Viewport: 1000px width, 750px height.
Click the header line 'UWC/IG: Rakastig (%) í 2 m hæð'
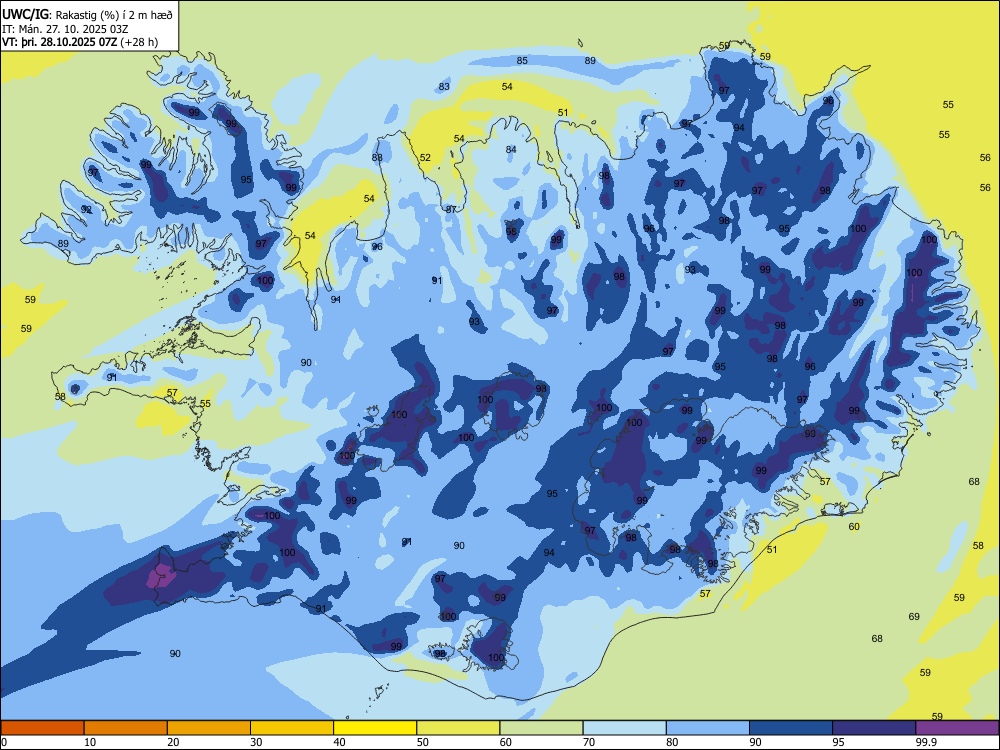tap(87, 14)
